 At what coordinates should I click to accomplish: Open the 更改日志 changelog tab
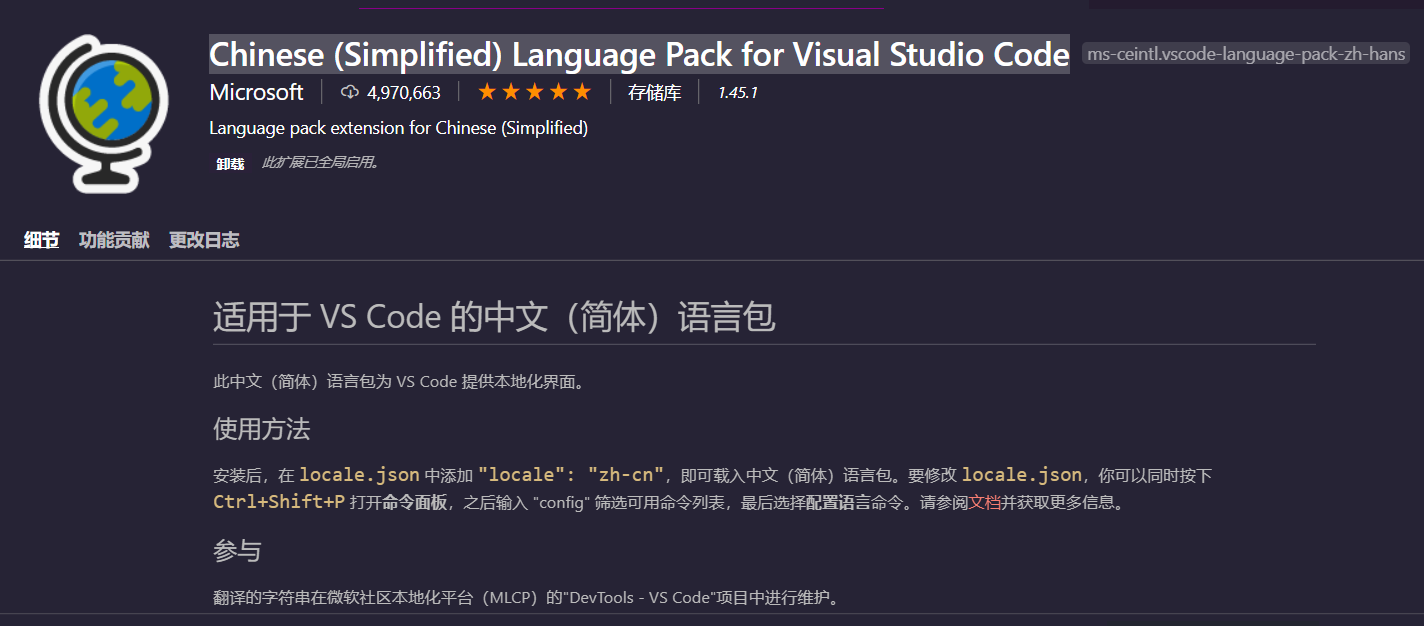click(x=203, y=240)
